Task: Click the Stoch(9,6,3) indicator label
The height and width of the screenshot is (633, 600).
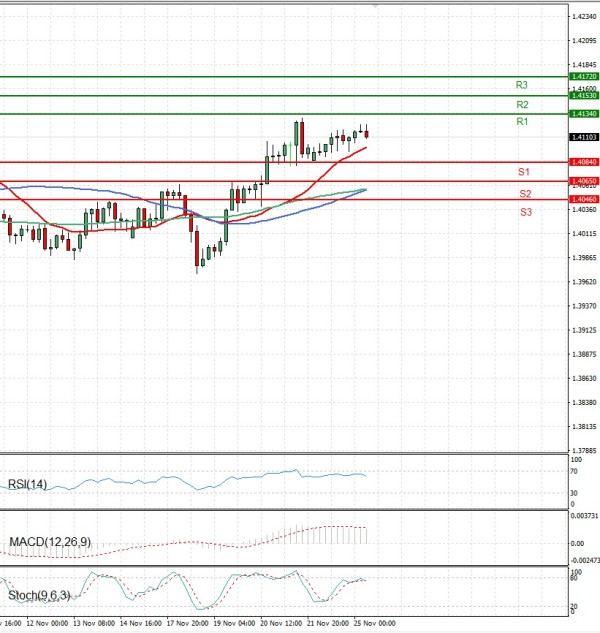Action: click(41, 597)
